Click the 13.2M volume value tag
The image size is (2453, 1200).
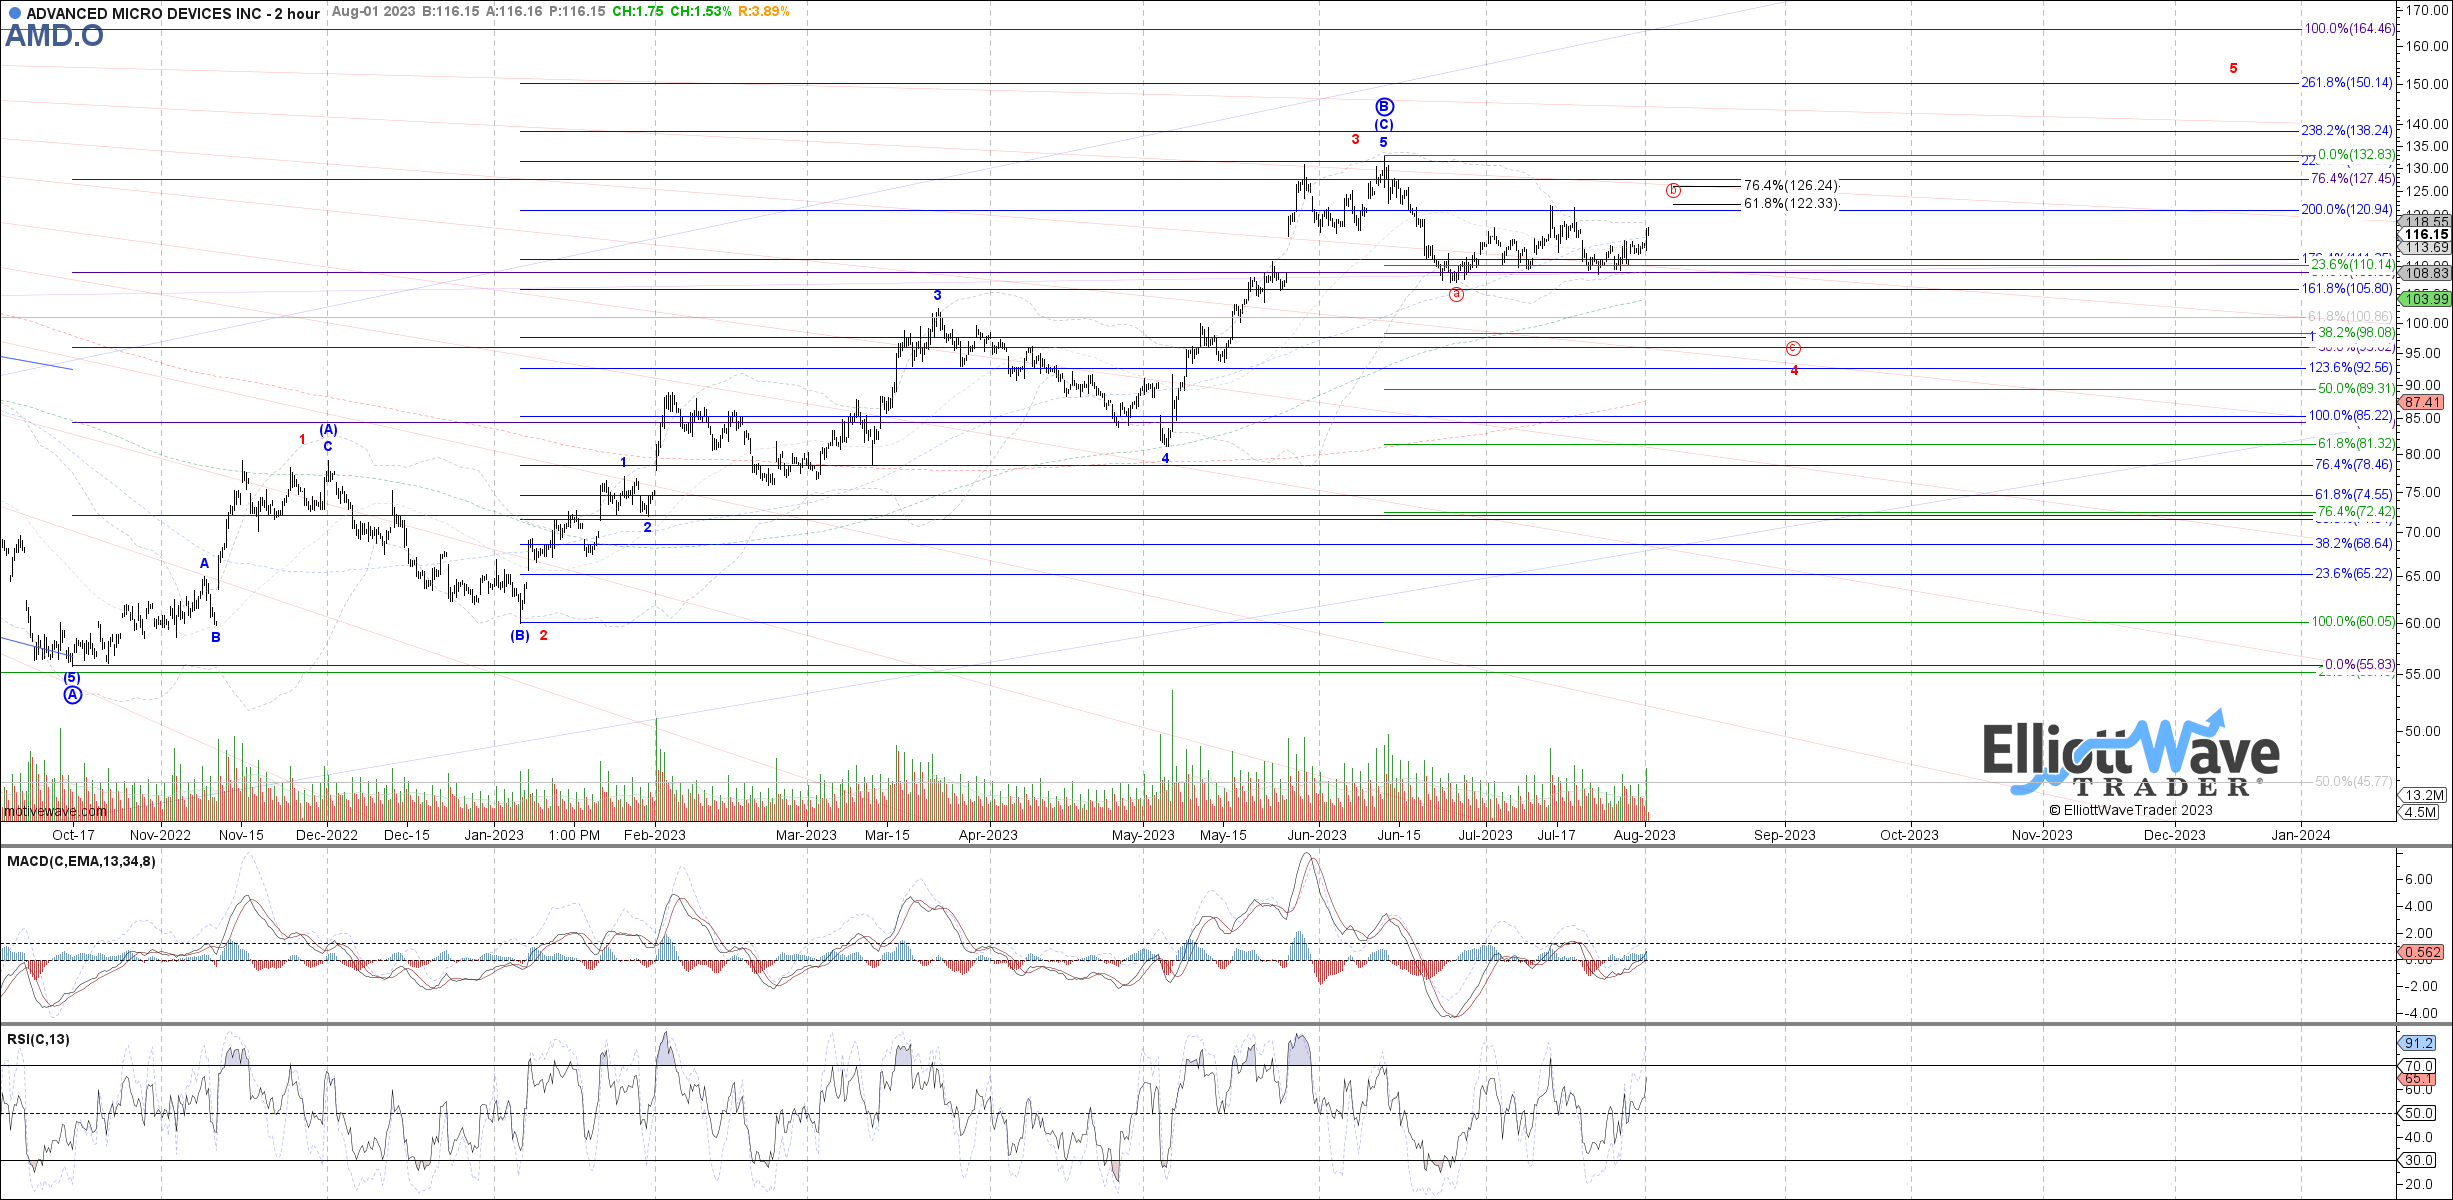(x=2421, y=793)
